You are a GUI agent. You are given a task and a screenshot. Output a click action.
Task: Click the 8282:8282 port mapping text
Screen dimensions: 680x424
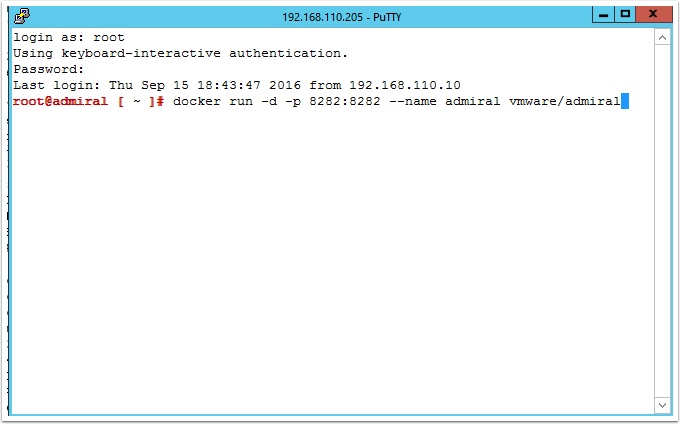coord(345,101)
